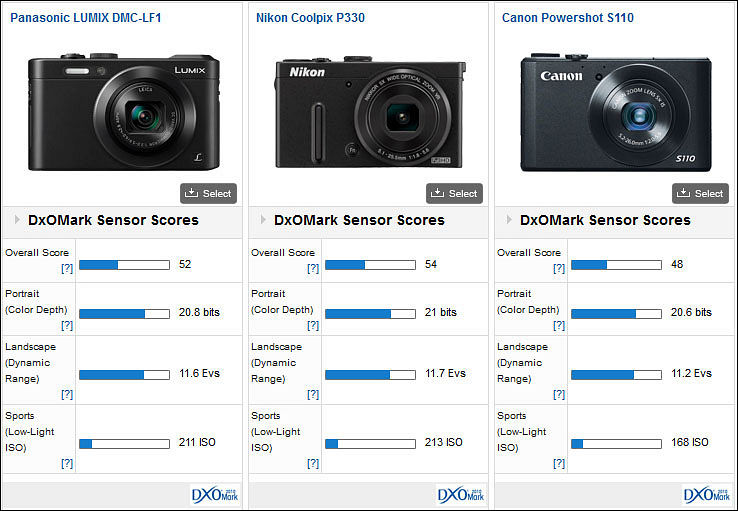Click the DxOMark logo under Canon column

tap(707, 494)
